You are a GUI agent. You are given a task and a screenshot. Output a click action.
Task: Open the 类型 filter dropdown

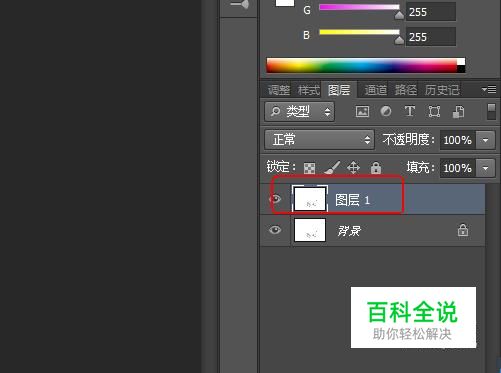point(299,111)
